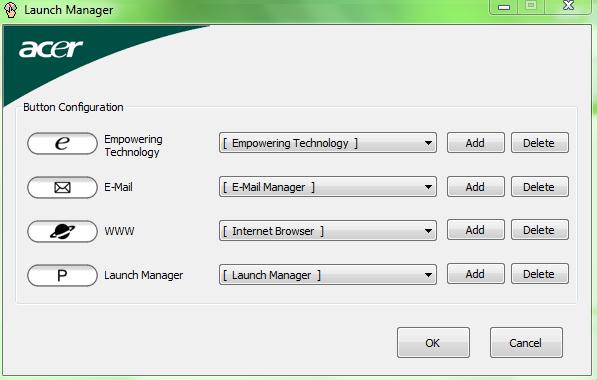Delete the Empowering Technology key assignment
The height and width of the screenshot is (380, 597).
540,143
